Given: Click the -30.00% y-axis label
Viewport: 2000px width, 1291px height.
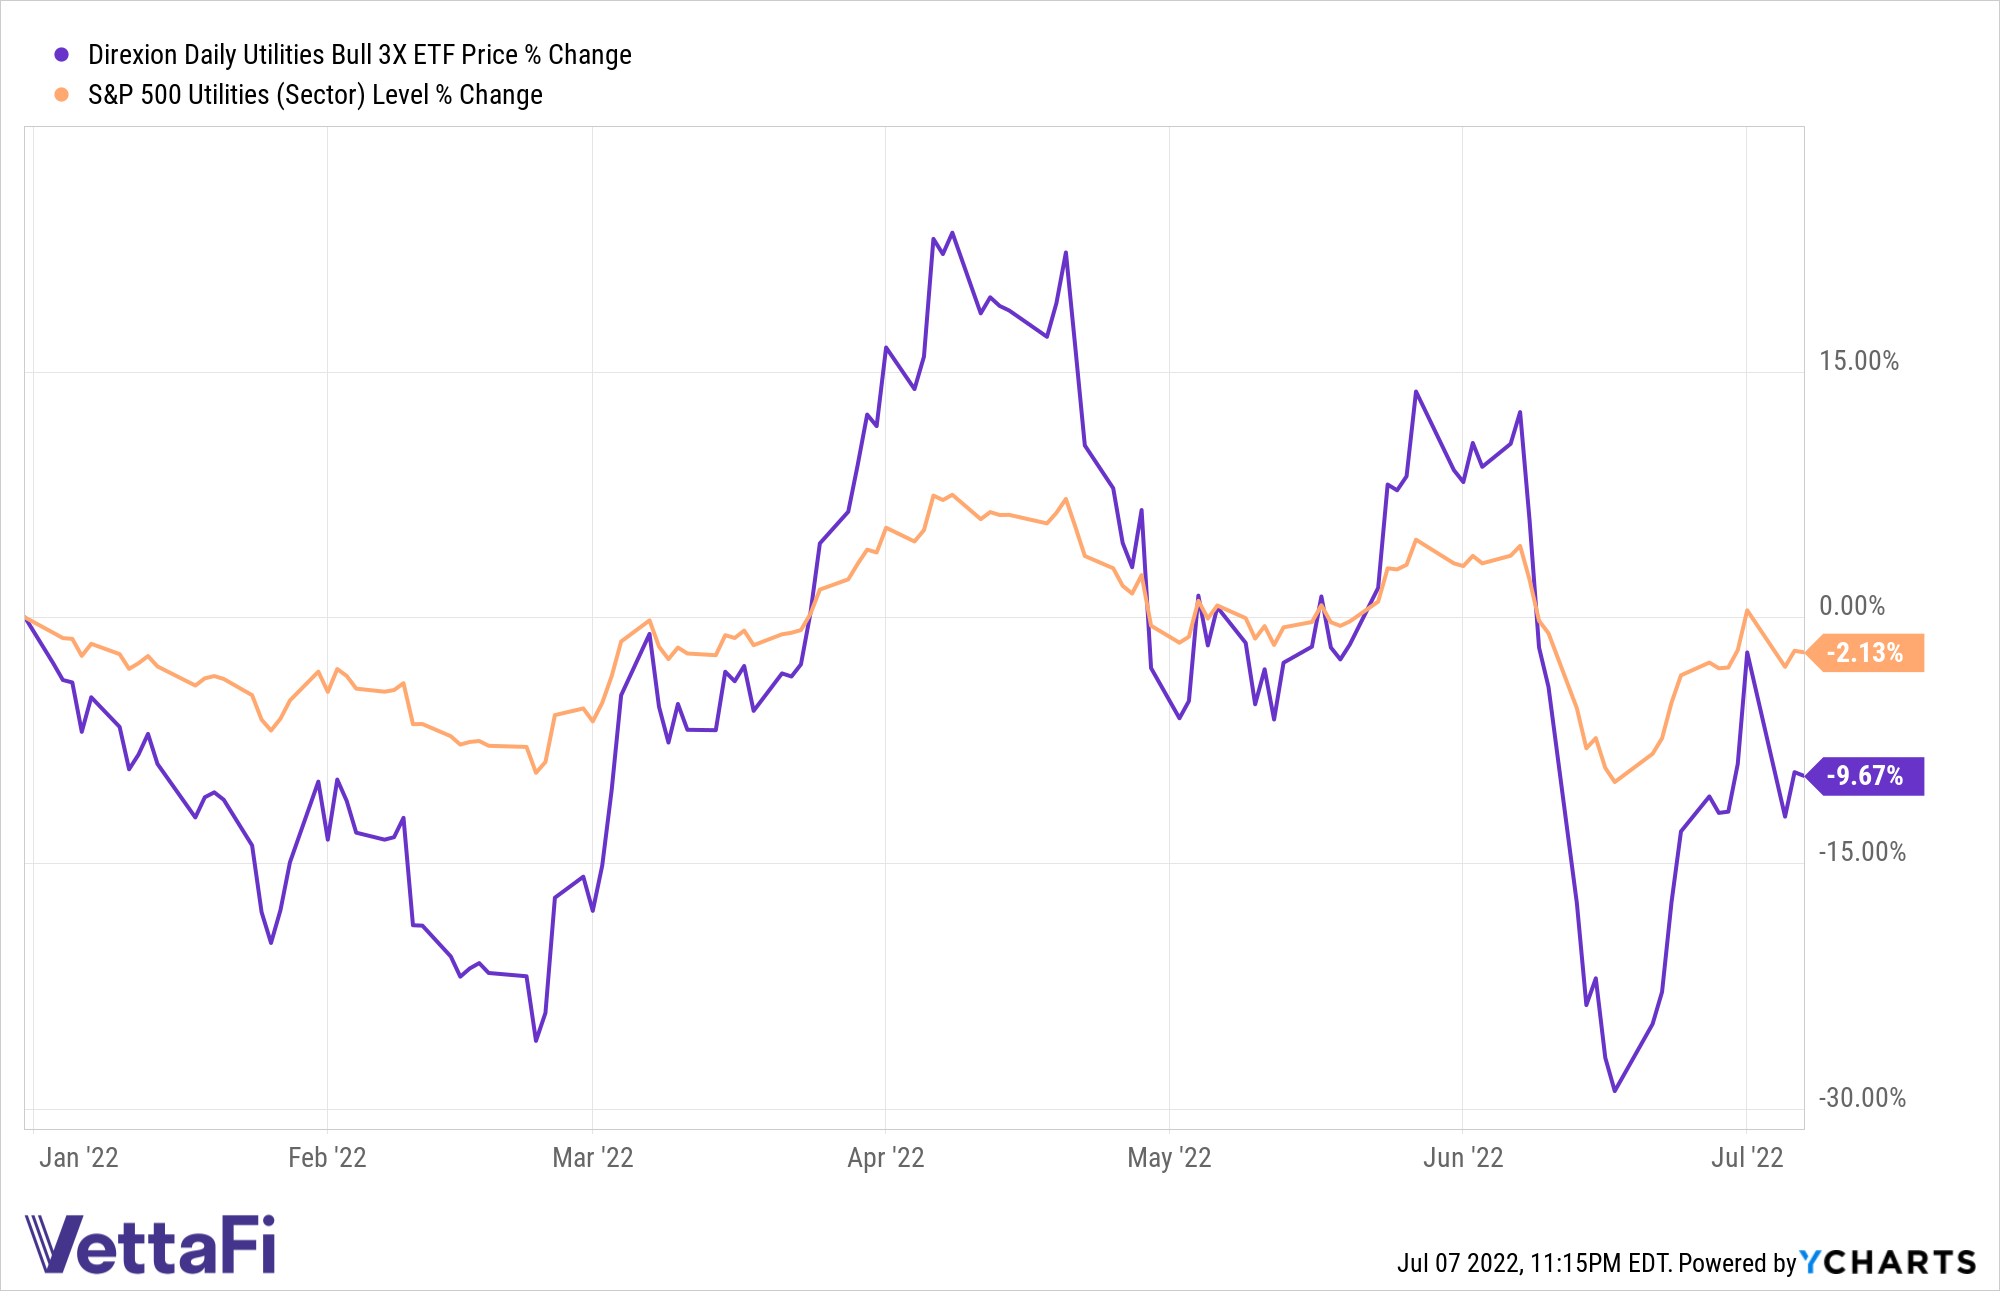Looking at the screenshot, I should point(1861,1098).
